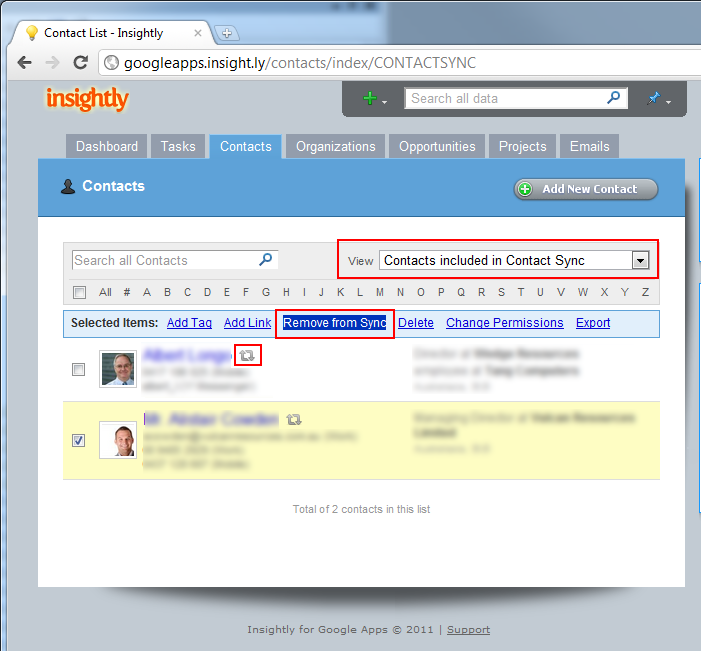Click the Add New Contact button
The image size is (701, 651).
586,189
